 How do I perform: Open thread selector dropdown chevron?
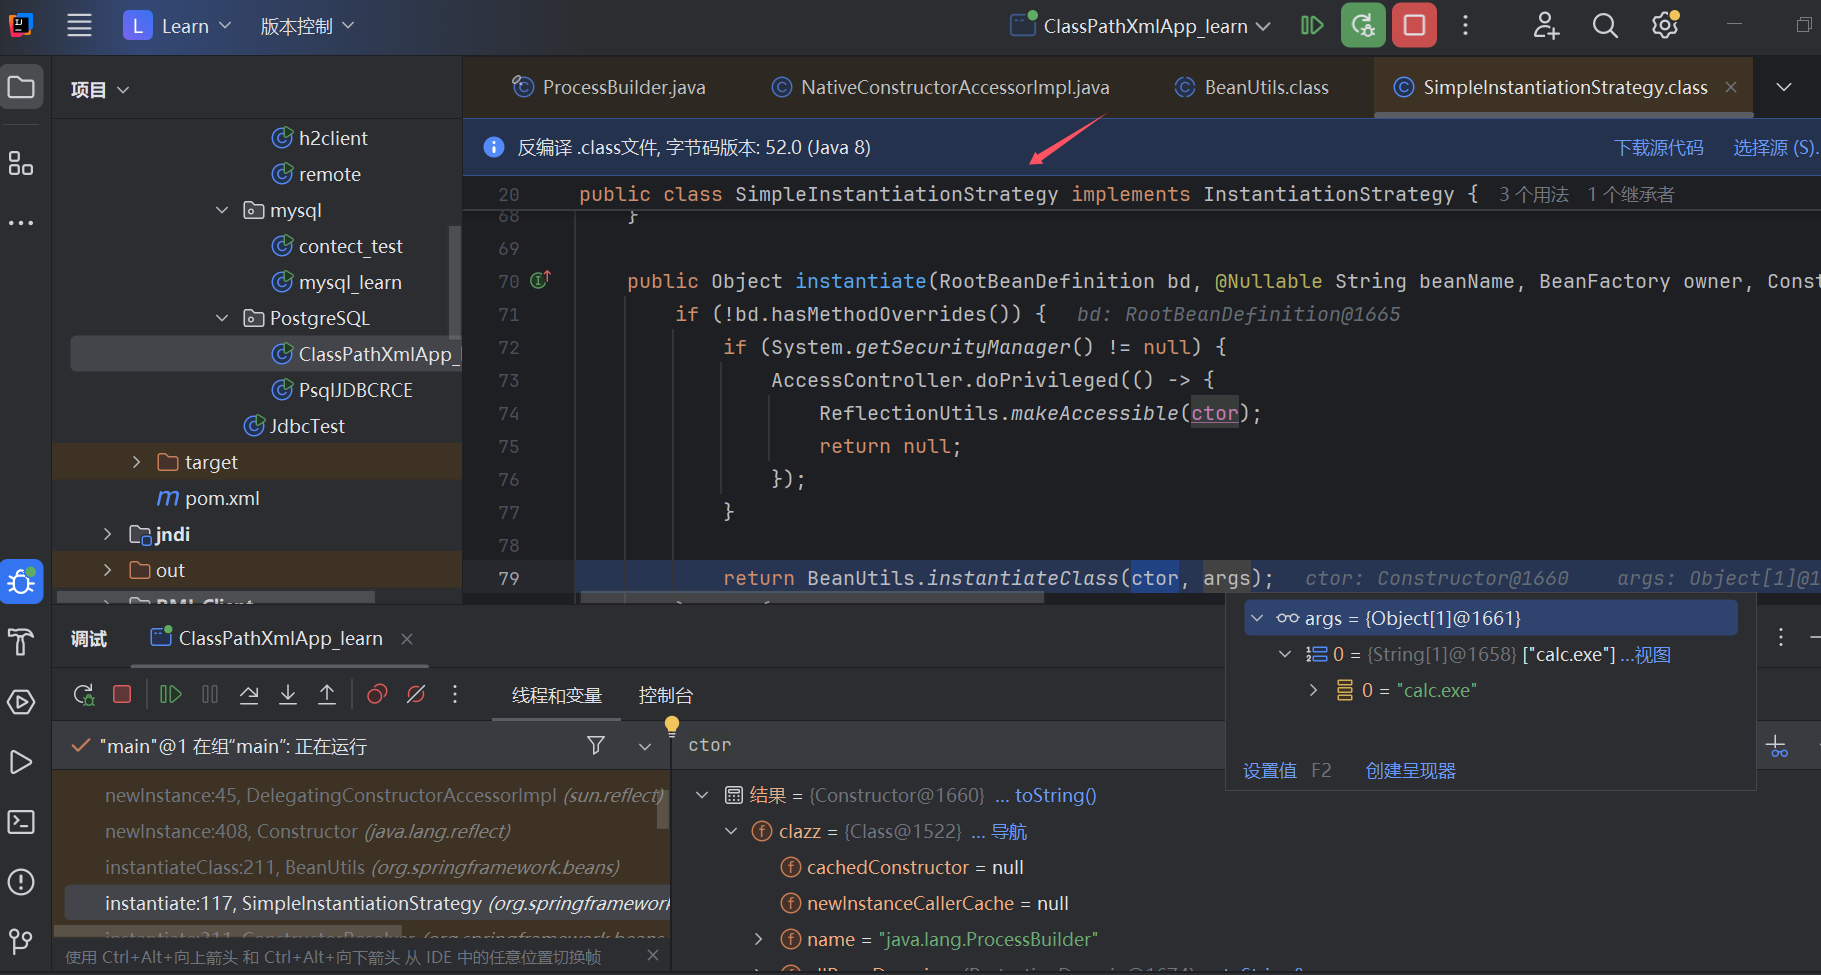coord(645,746)
